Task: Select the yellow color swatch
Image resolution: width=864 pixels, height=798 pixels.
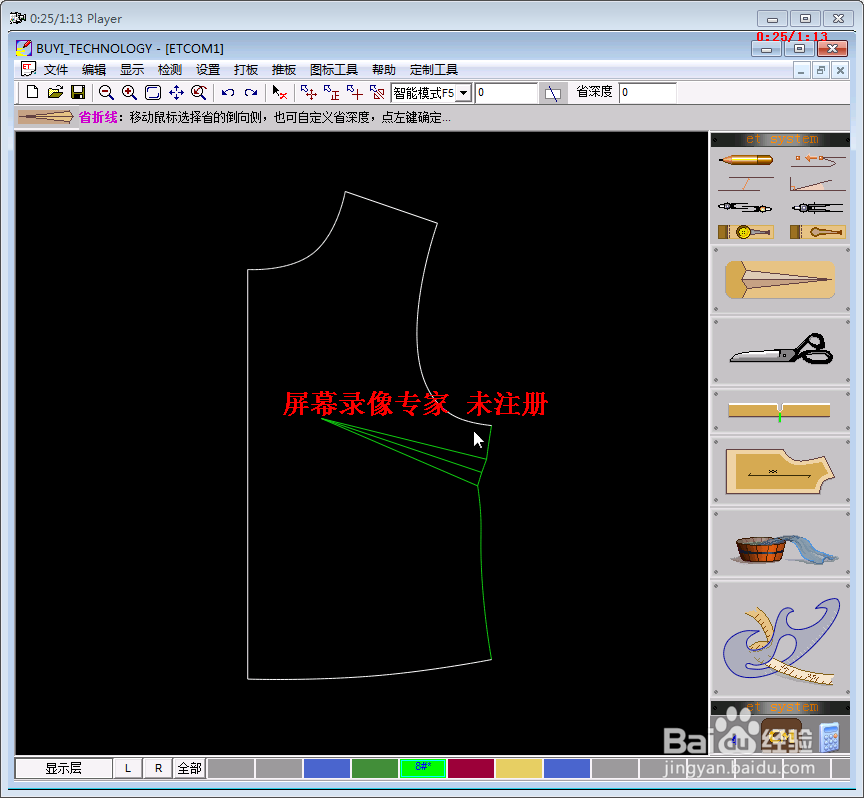Action: (519, 768)
